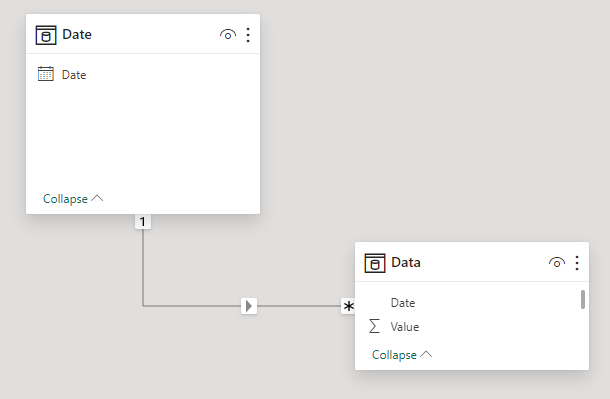Click the relationship filter direction arrow
This screenshot has height=399, width=610.
[x=249, y=306]
